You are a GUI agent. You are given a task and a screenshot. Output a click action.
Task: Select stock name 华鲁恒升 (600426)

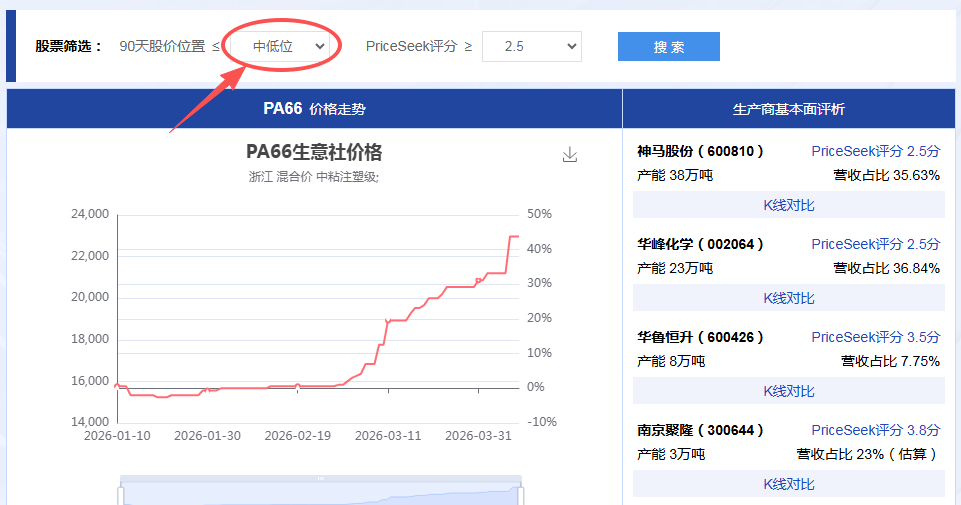pos(700,337)
